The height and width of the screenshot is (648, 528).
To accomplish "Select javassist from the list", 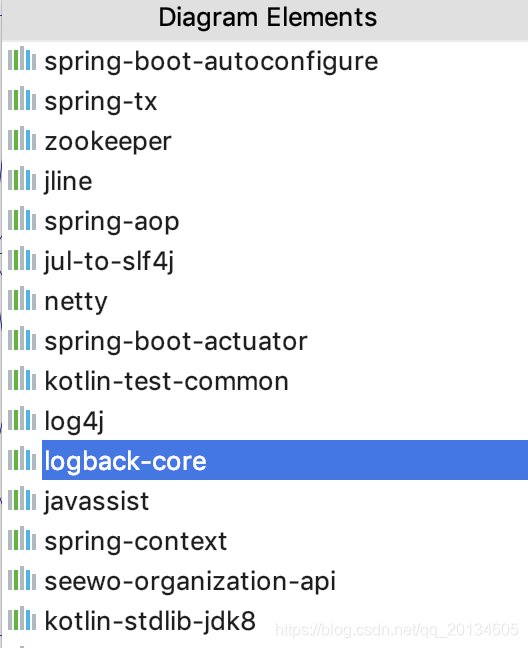I will pyautogui.click(x=265, y=501).
